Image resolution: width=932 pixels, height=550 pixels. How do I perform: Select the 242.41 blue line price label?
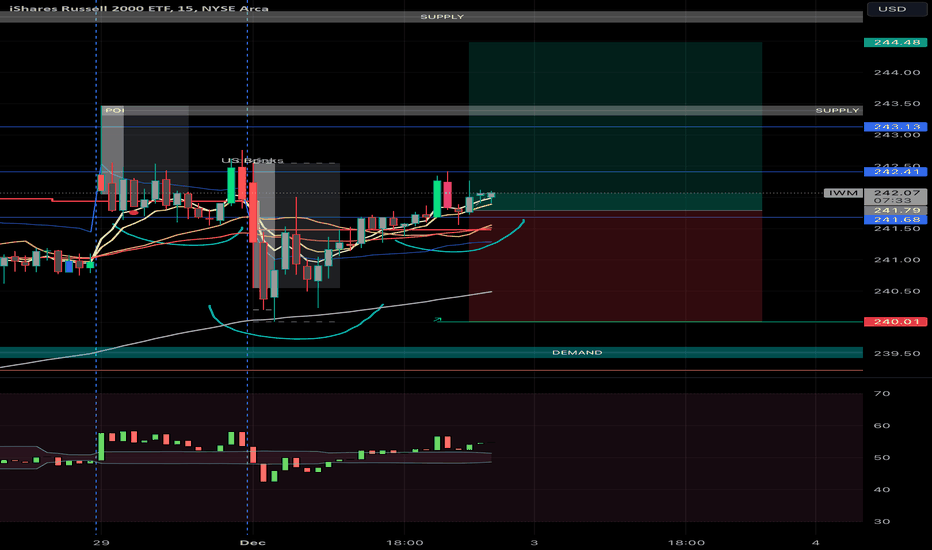tap(895, 172)
